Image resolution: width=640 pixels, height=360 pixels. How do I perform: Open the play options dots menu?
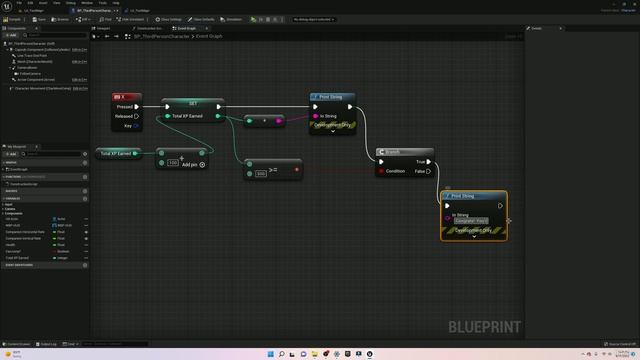(282, 19)
